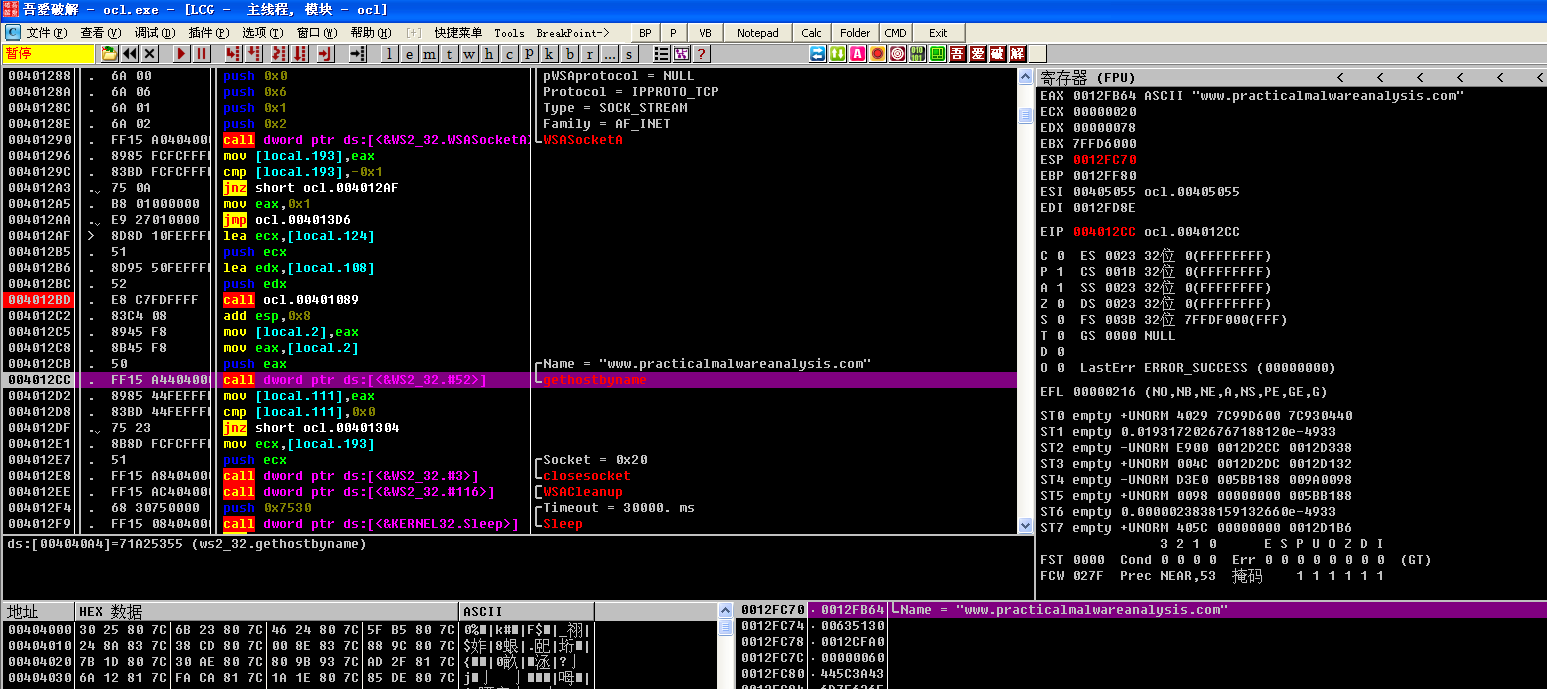Show CPU window via 'c' icon
Image resolution: width=1547 pixels, height=689 pixels.
pyautogui.click(x=509, y=54)
